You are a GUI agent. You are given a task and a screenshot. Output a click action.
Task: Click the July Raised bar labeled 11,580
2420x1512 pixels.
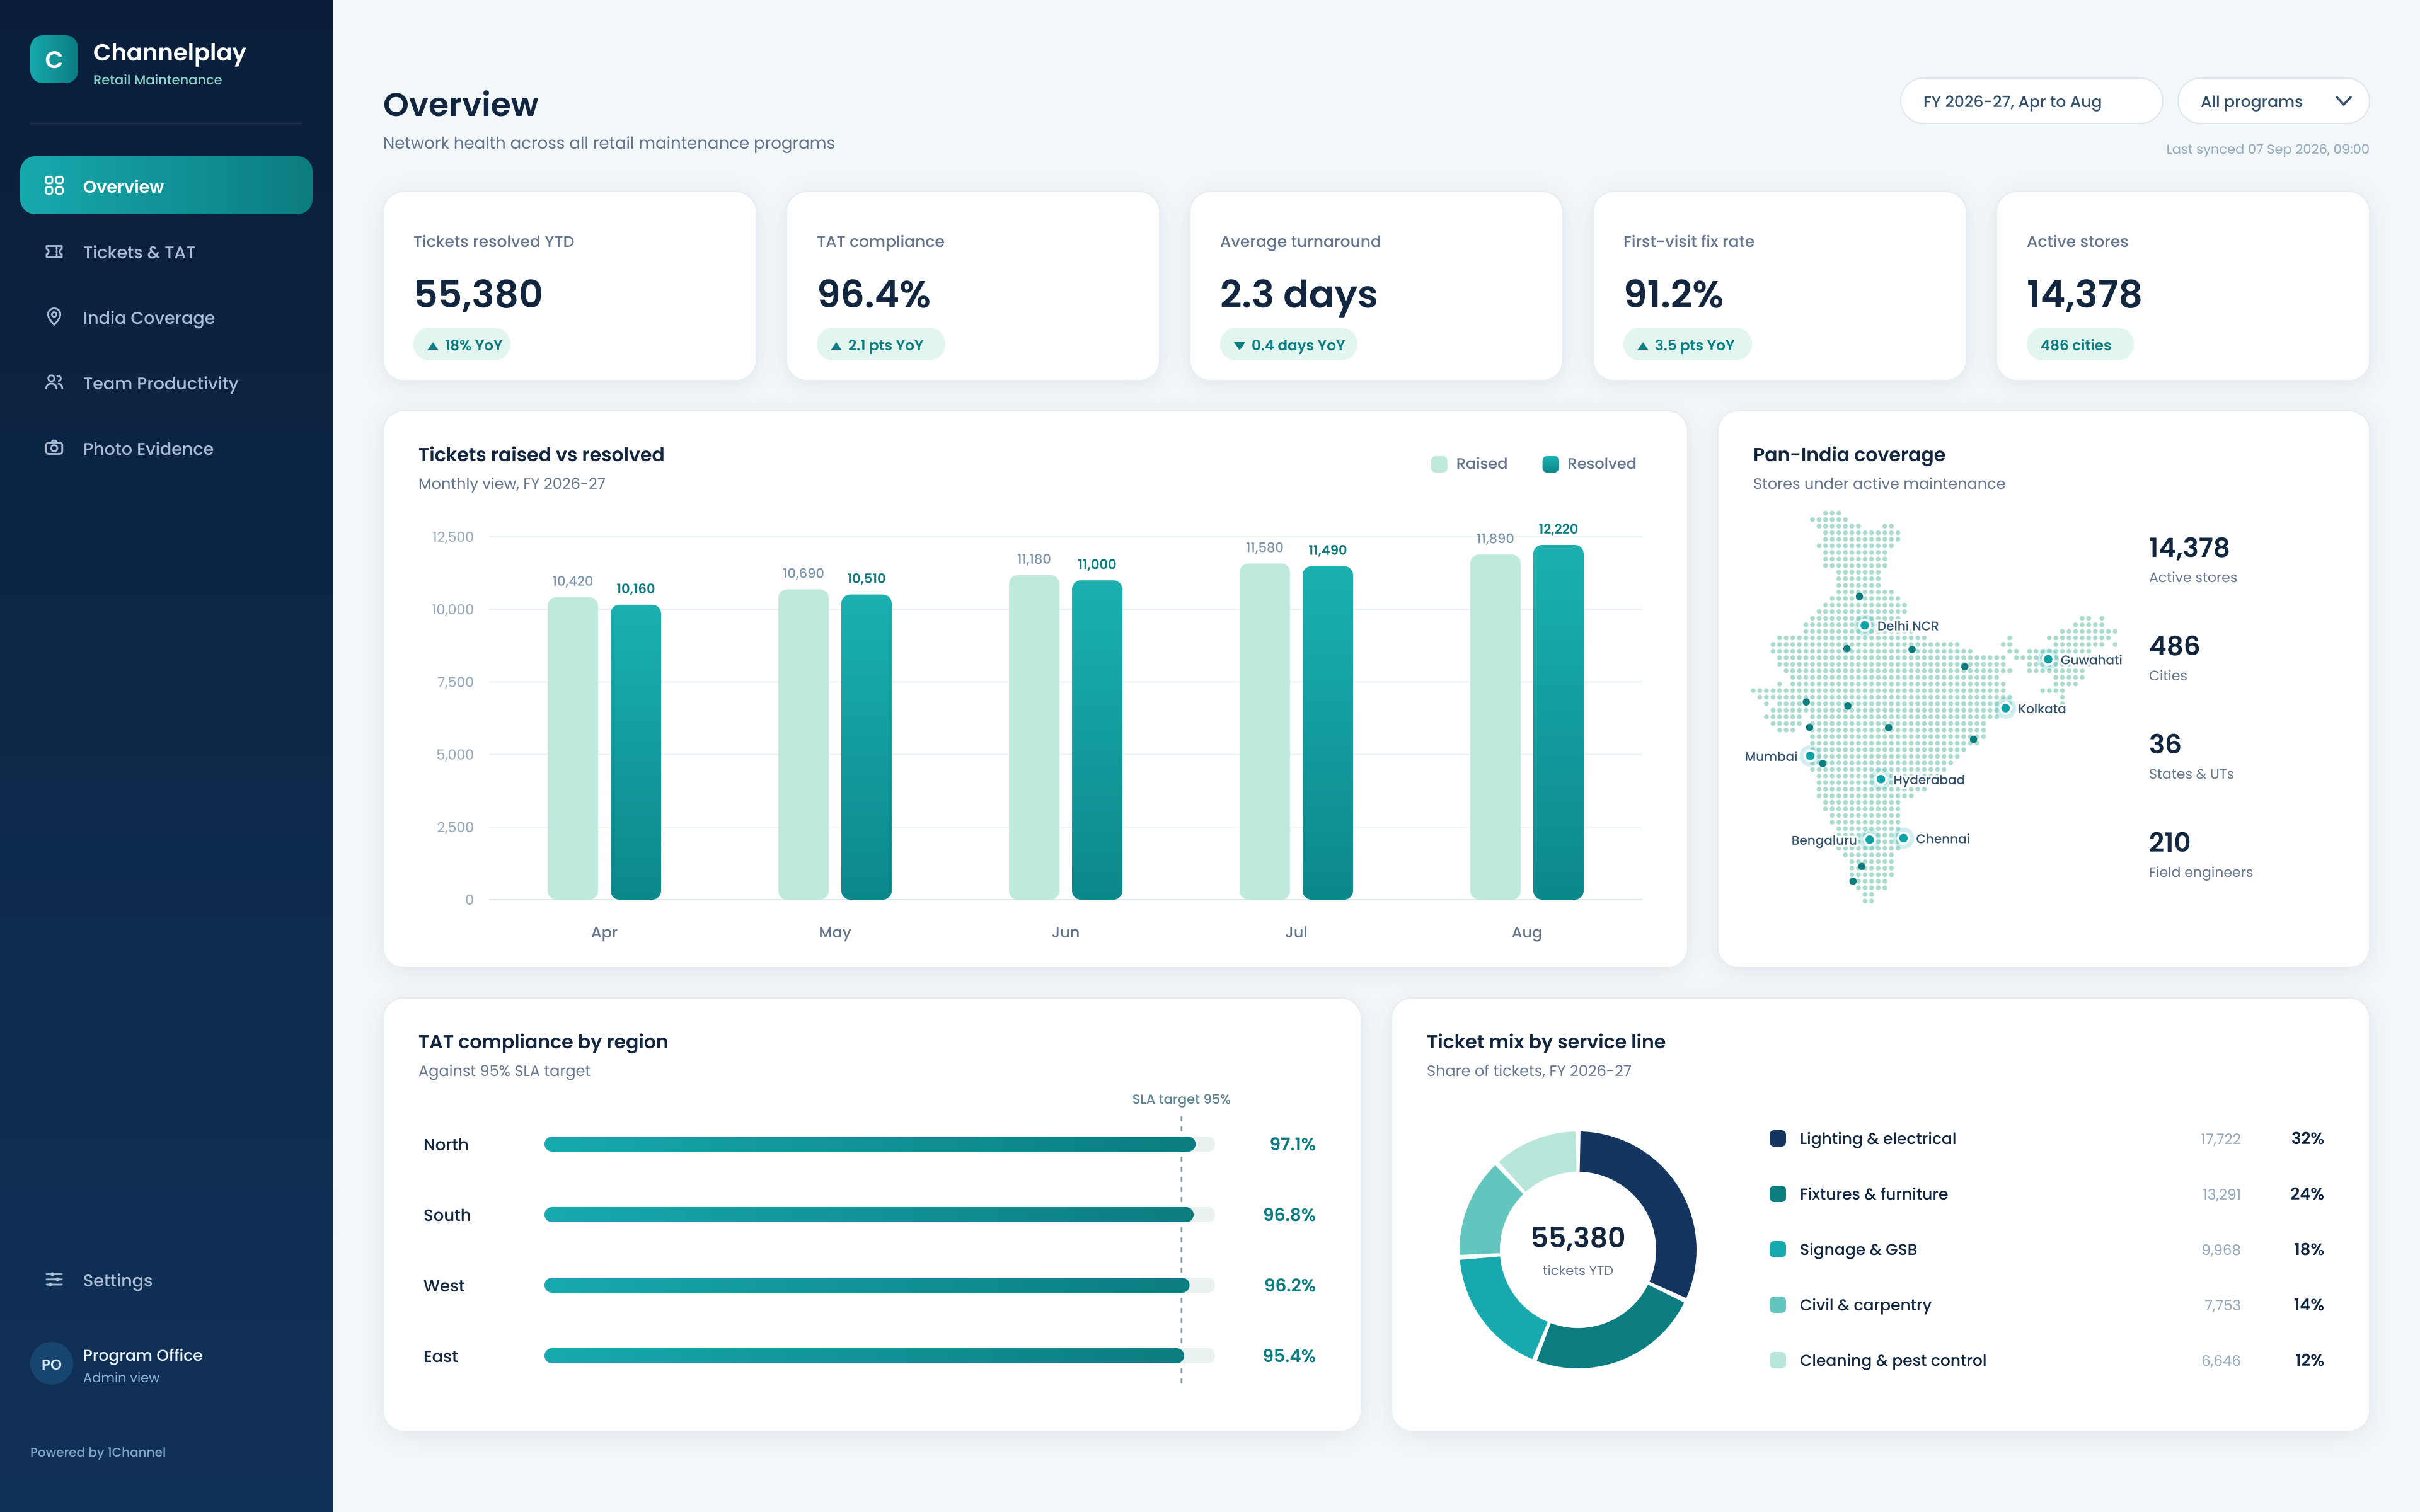1264,731
